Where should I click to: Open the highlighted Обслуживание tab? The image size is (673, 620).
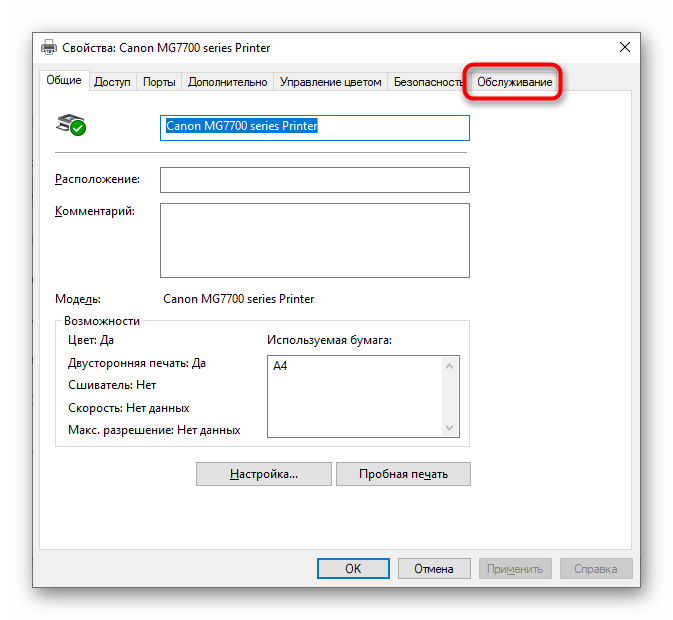(514, 82)
